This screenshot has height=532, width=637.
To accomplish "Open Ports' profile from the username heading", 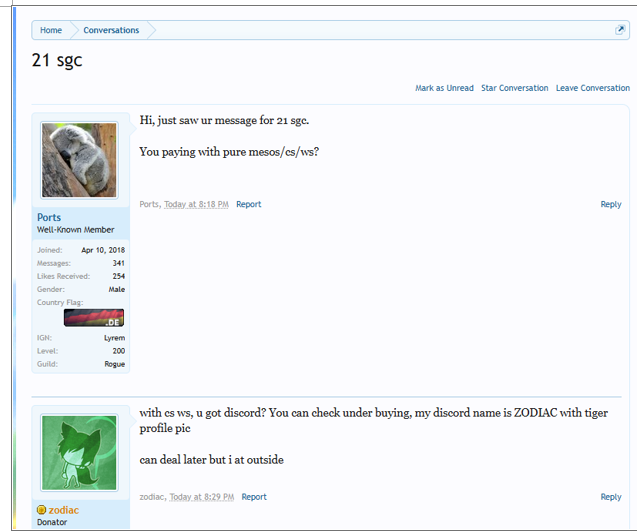I will click(49, 217).
